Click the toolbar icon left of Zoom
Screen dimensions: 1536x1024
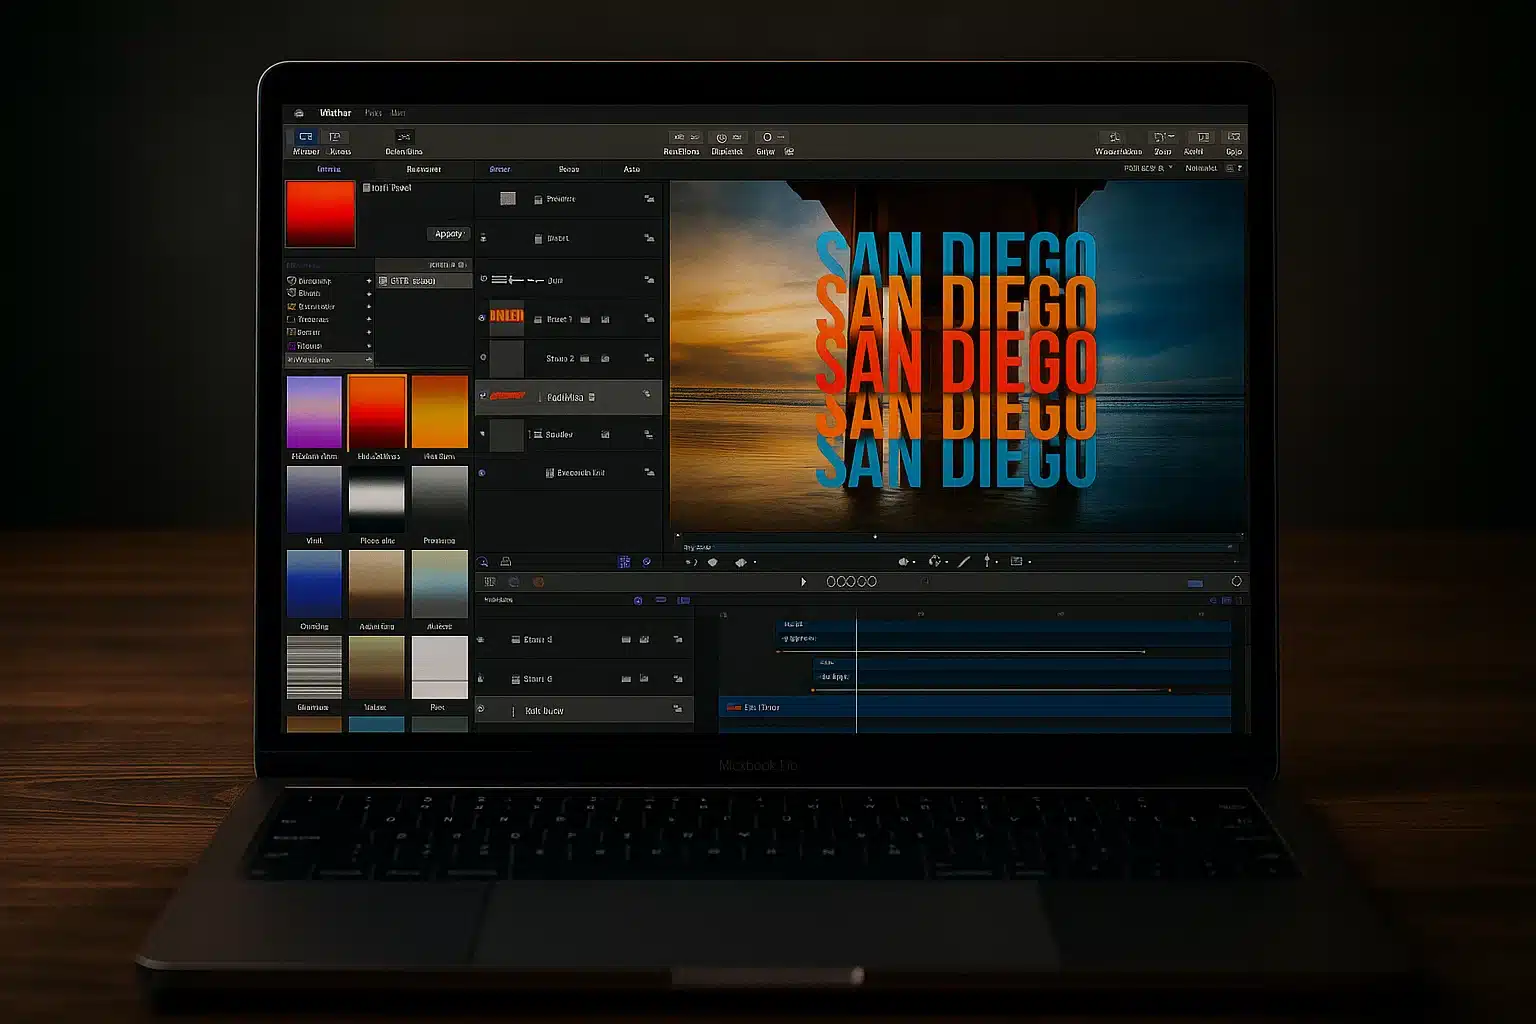tap(1115, 137)
